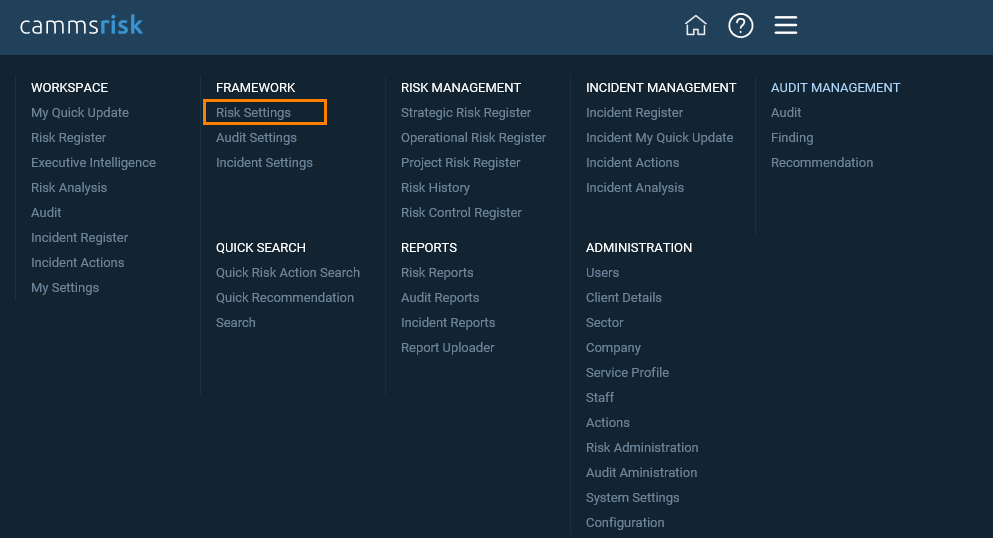This screenshot has width=993, height=538.
Task: Select Audit Settings menu item
Action: [256, 137]
